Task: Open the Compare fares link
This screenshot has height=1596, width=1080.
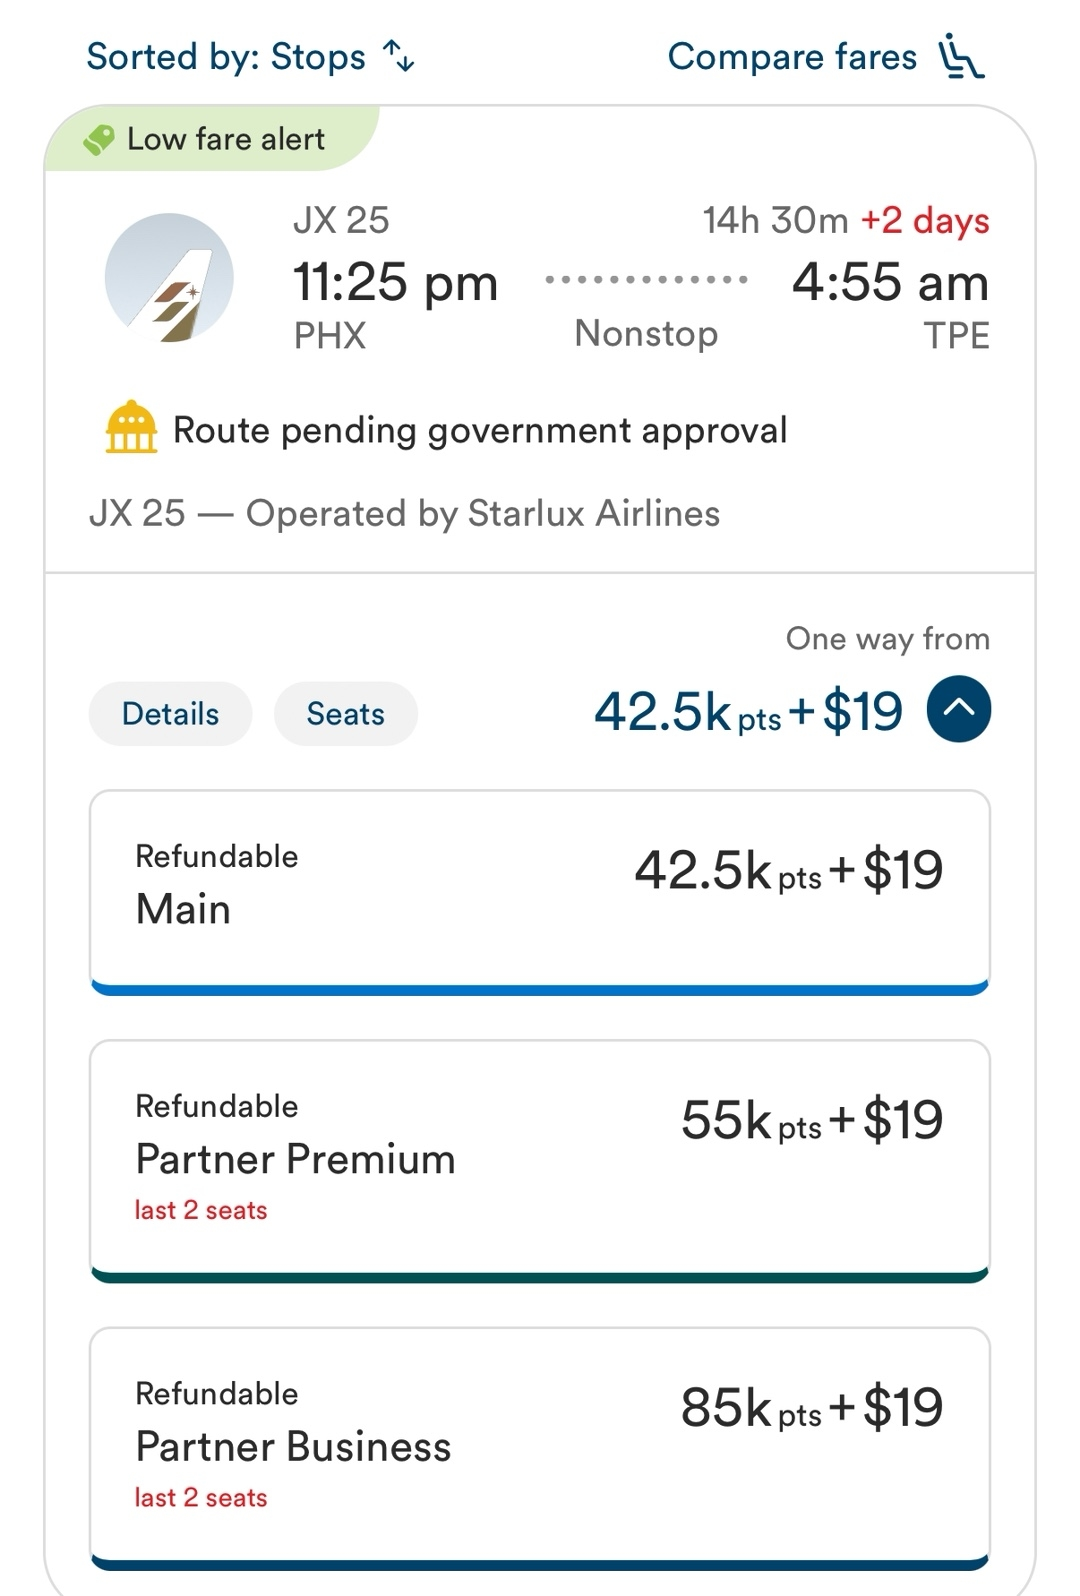Action: (x=792, y=57)
